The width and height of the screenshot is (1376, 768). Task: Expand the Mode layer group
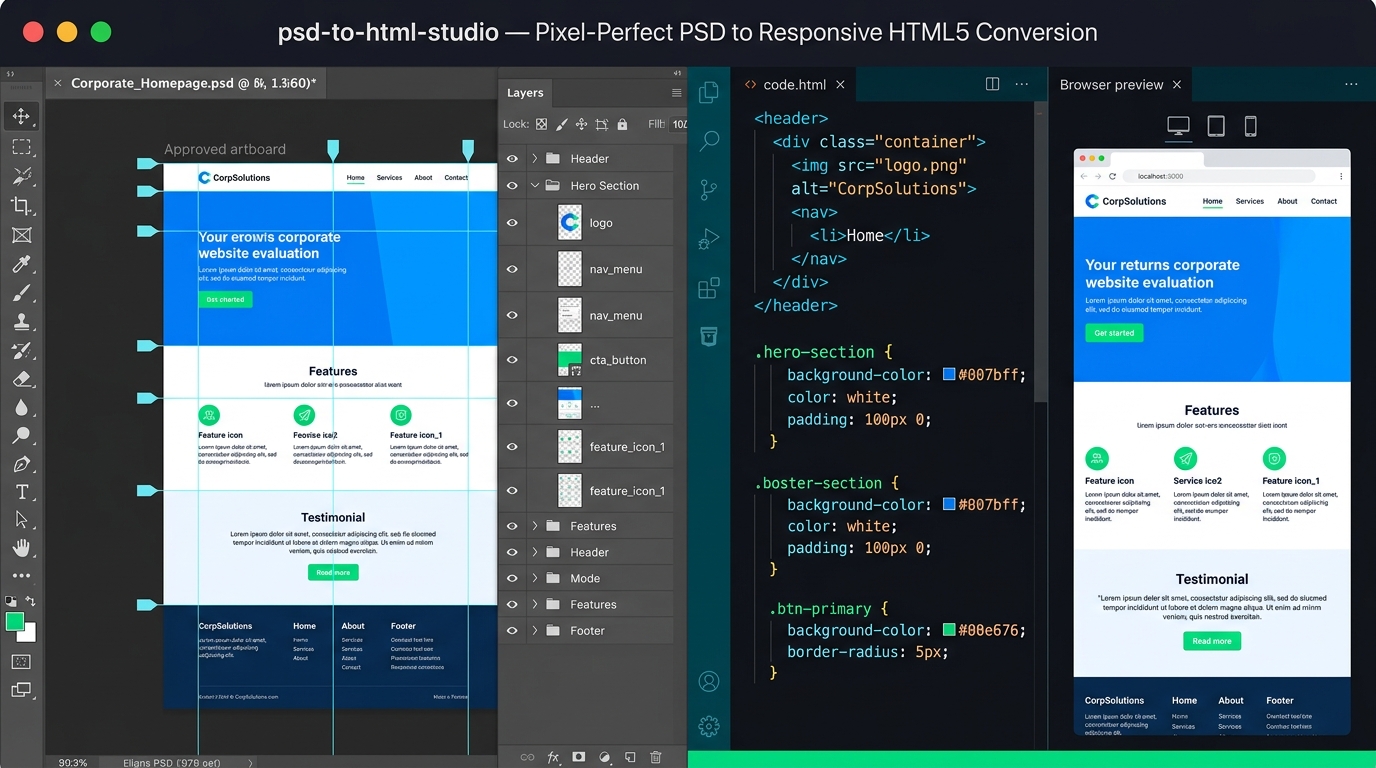point(535,578)
